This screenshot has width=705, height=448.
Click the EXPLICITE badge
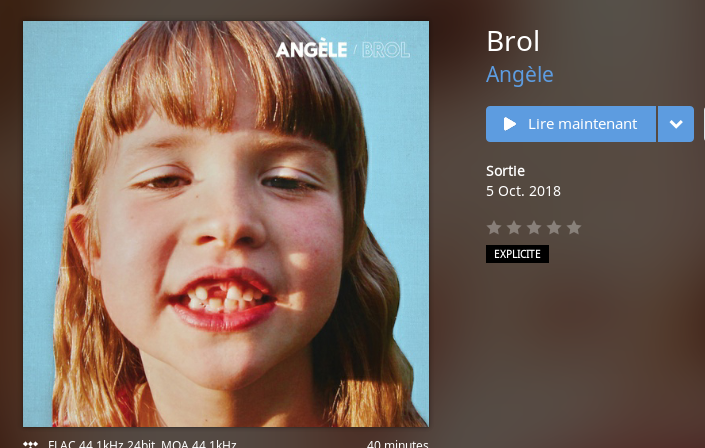(517, 254)
